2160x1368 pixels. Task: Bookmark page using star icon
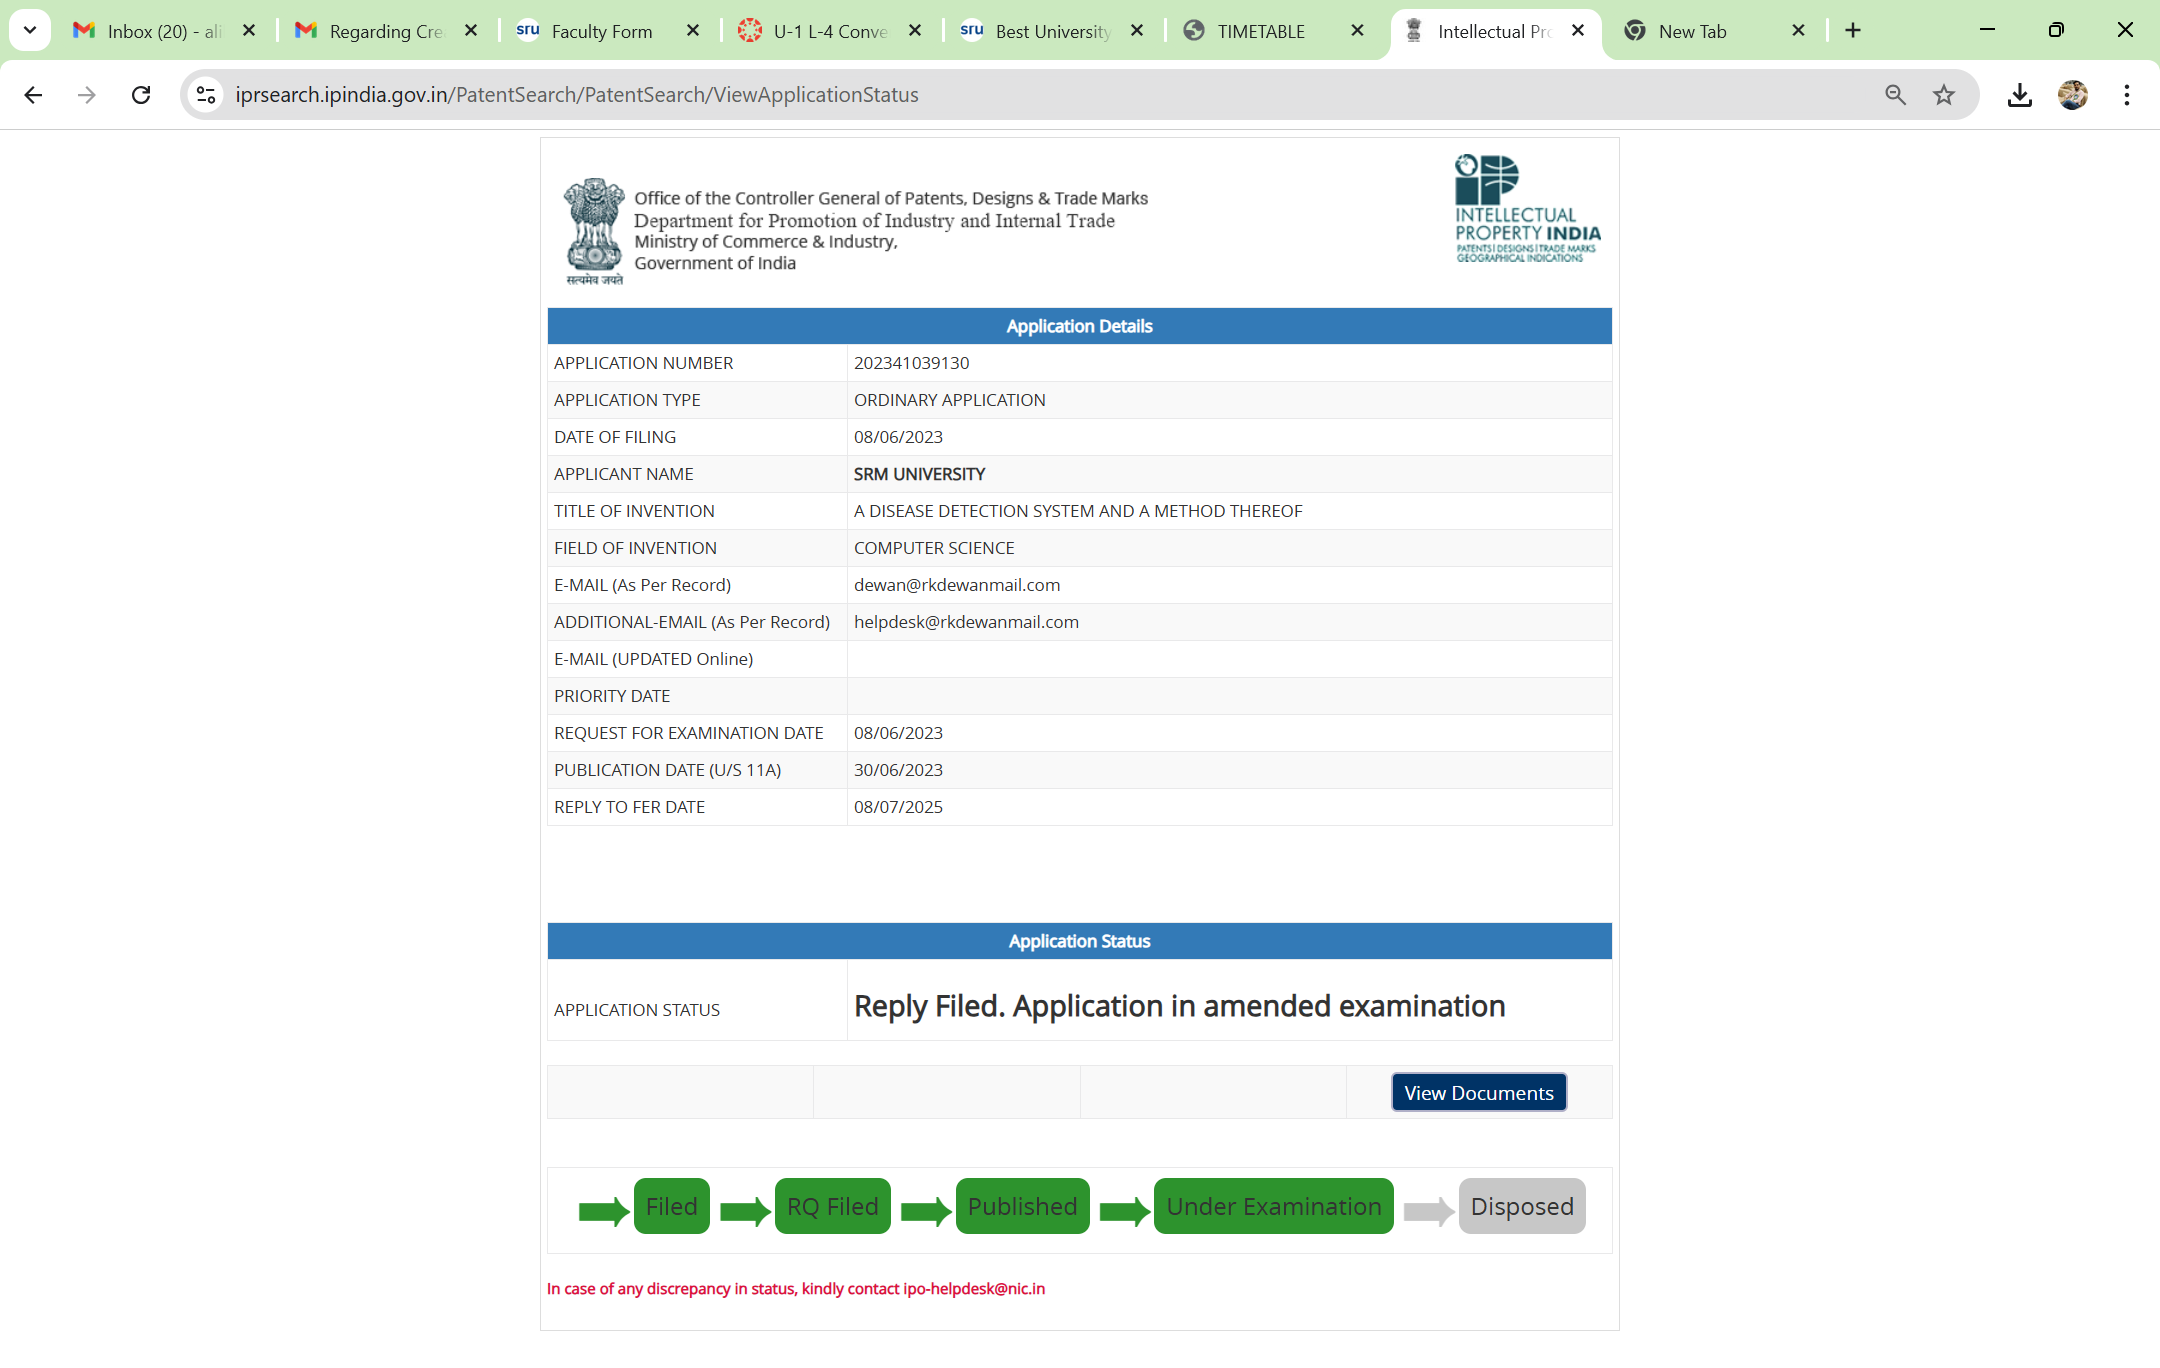click(1943, 95)
